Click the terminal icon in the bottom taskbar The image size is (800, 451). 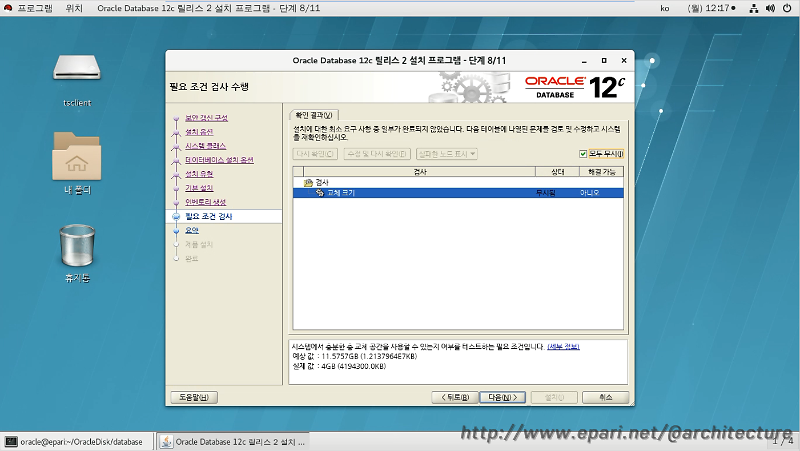click(11, 442)
